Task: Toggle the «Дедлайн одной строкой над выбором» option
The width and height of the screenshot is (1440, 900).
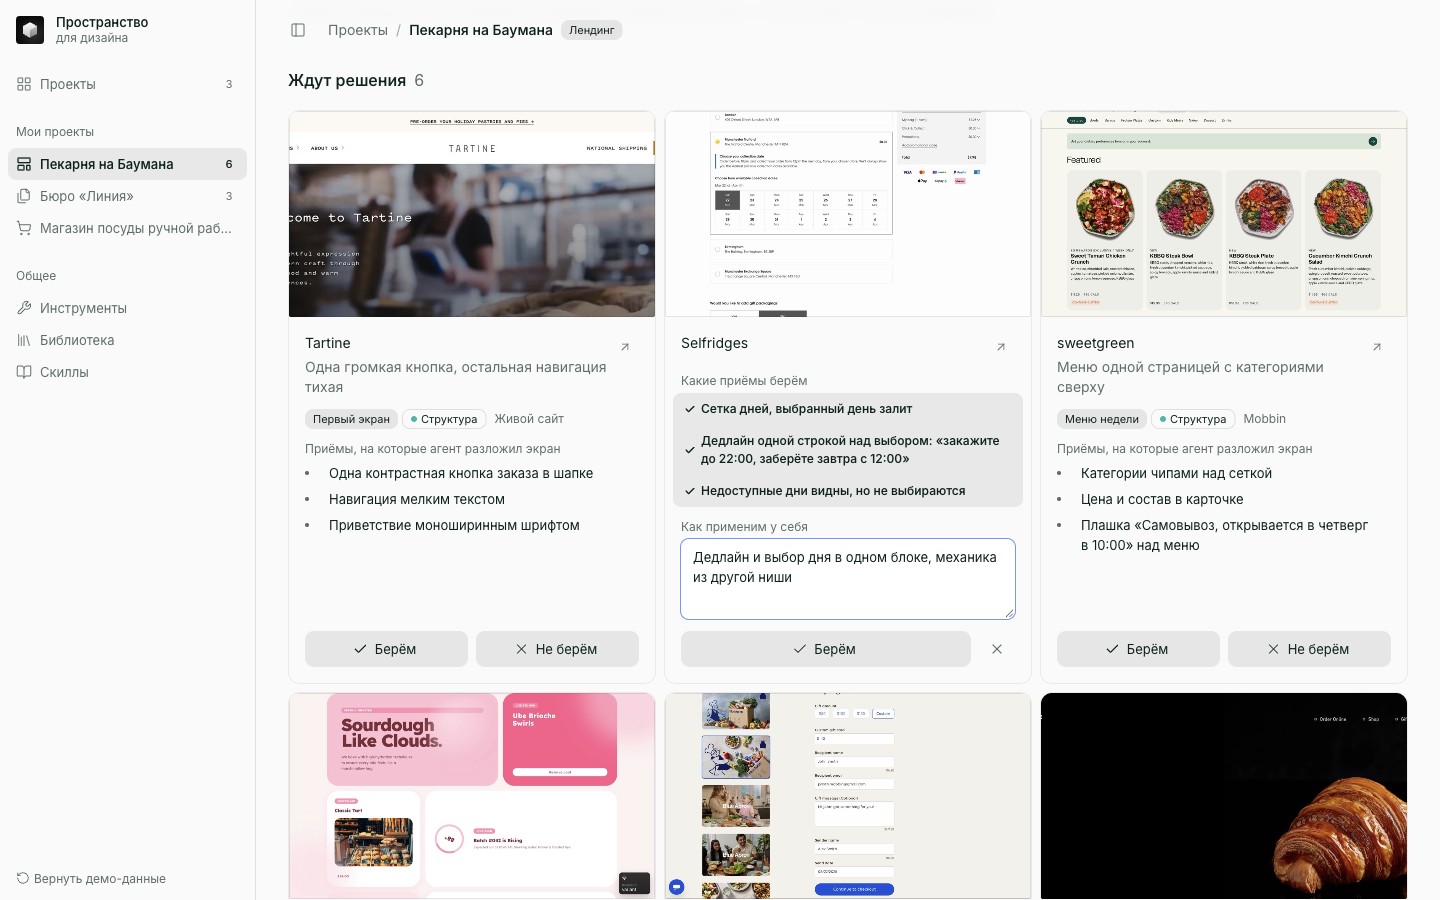Action: coord(848,450)
